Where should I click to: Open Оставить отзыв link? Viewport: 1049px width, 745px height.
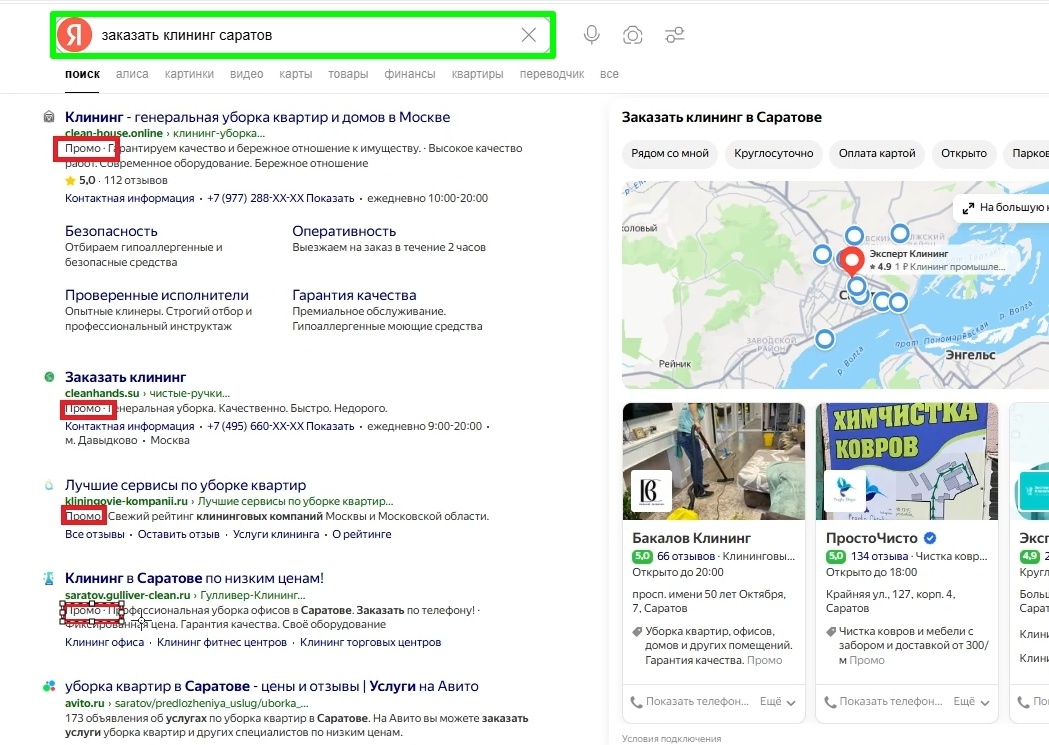pyautogui.click(x=179, y=535)
